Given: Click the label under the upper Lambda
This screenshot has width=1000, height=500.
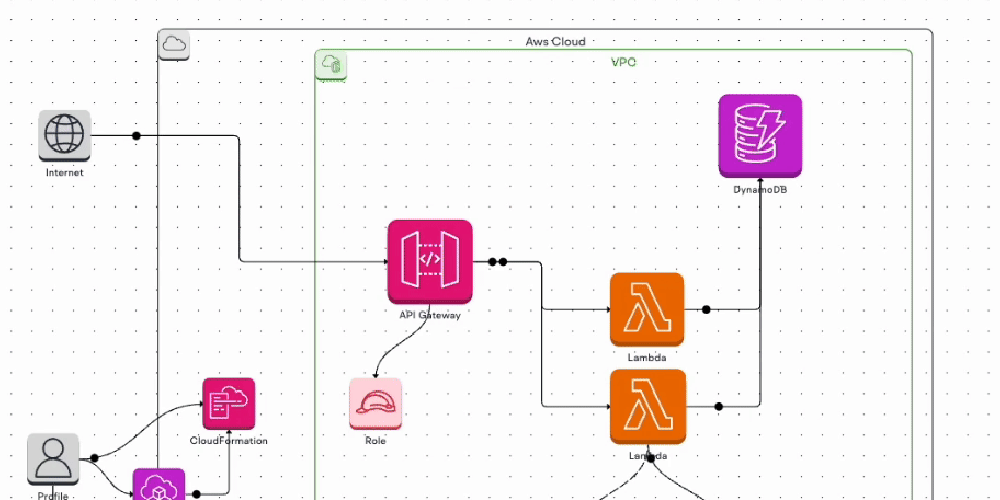Looking at the screenshot, I should coord(647,357).
